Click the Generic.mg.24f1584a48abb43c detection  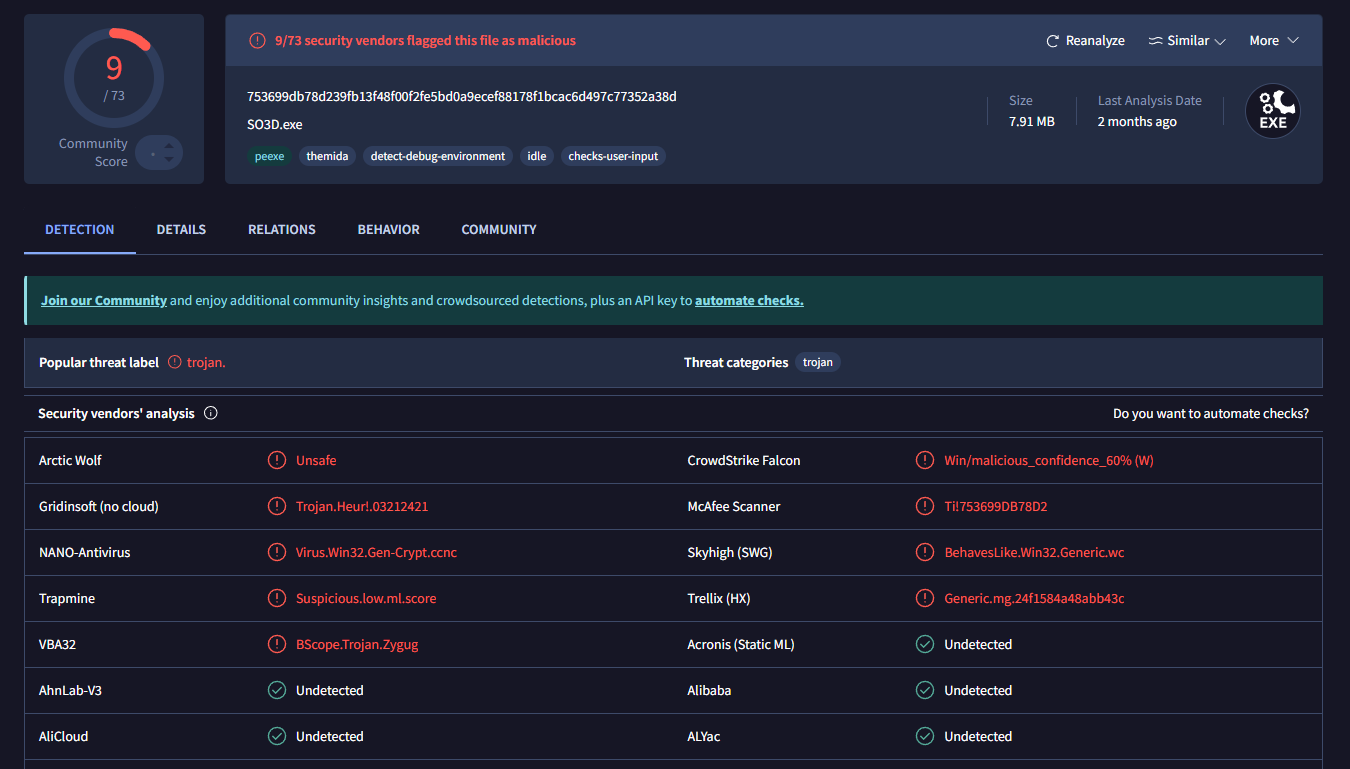1034,598
